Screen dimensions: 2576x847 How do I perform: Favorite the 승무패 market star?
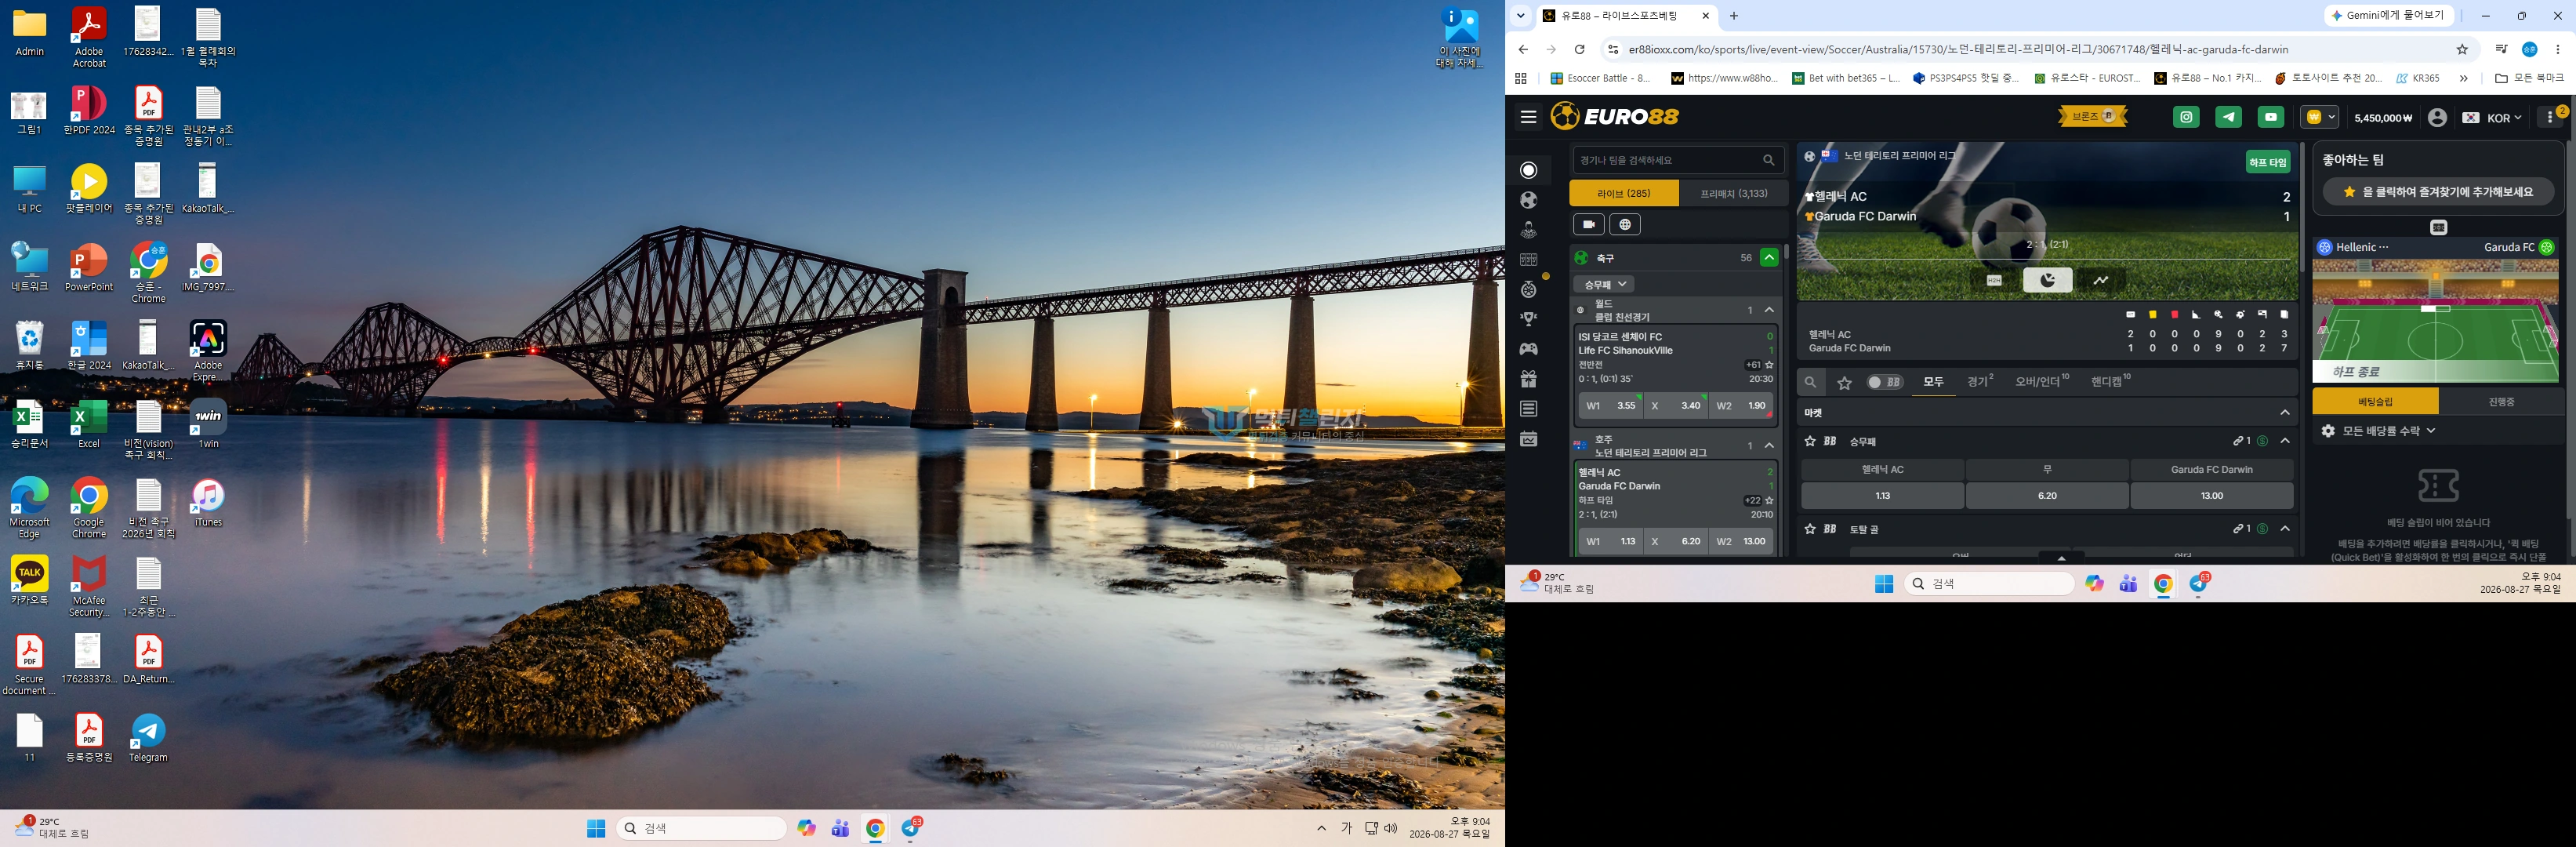(1810, 441)
